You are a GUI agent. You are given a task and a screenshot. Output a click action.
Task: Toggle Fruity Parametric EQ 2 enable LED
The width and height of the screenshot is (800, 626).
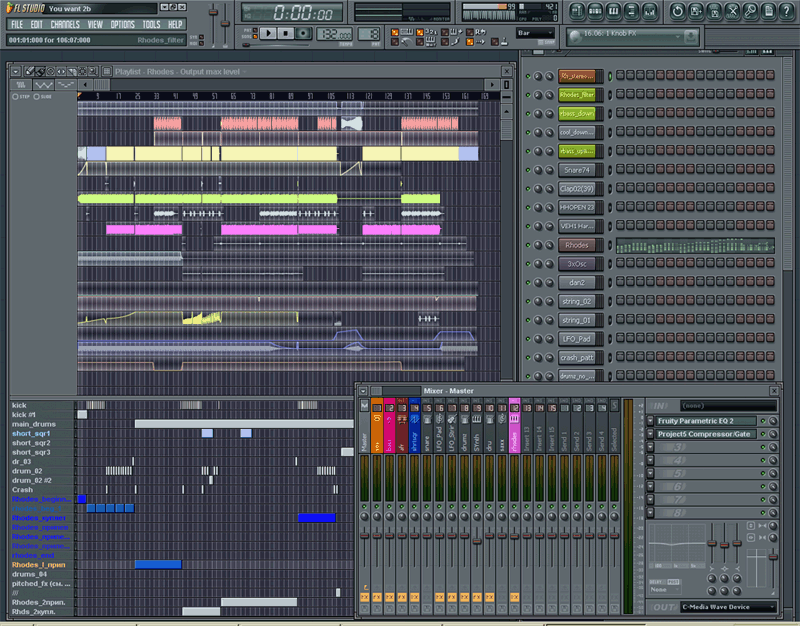pyautogui.click(x=763, y=421)
